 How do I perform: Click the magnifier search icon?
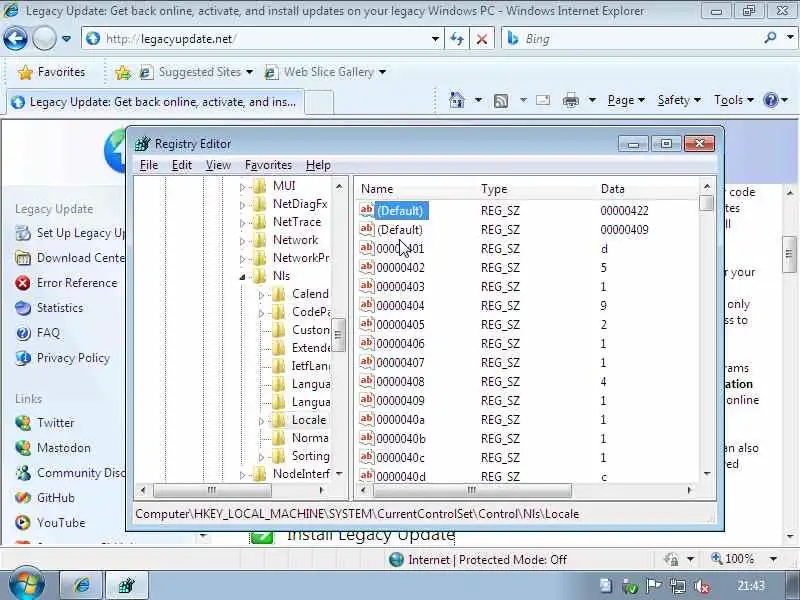click(x=770, y=38)
